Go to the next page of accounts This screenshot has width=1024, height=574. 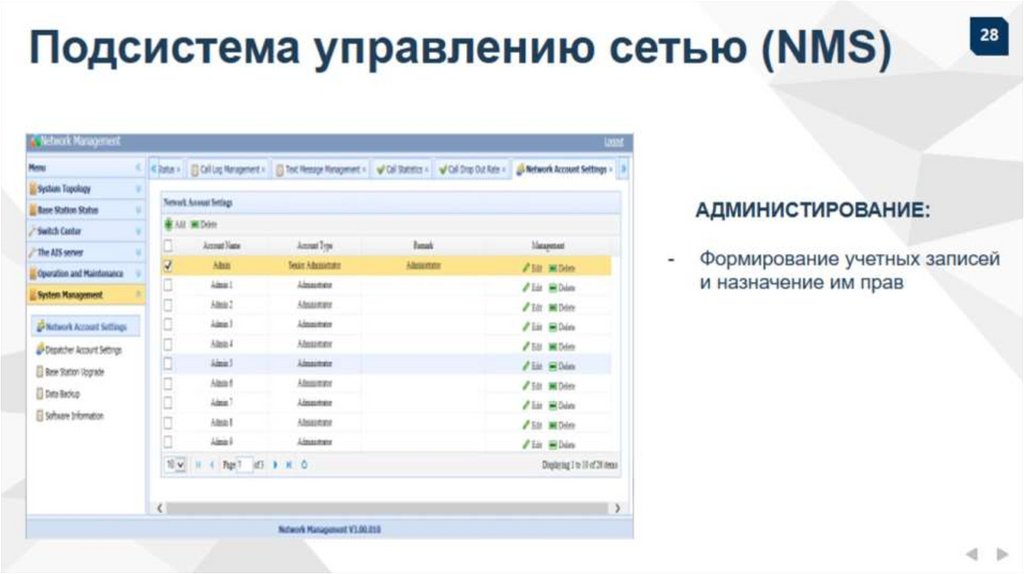coord(277,465)
